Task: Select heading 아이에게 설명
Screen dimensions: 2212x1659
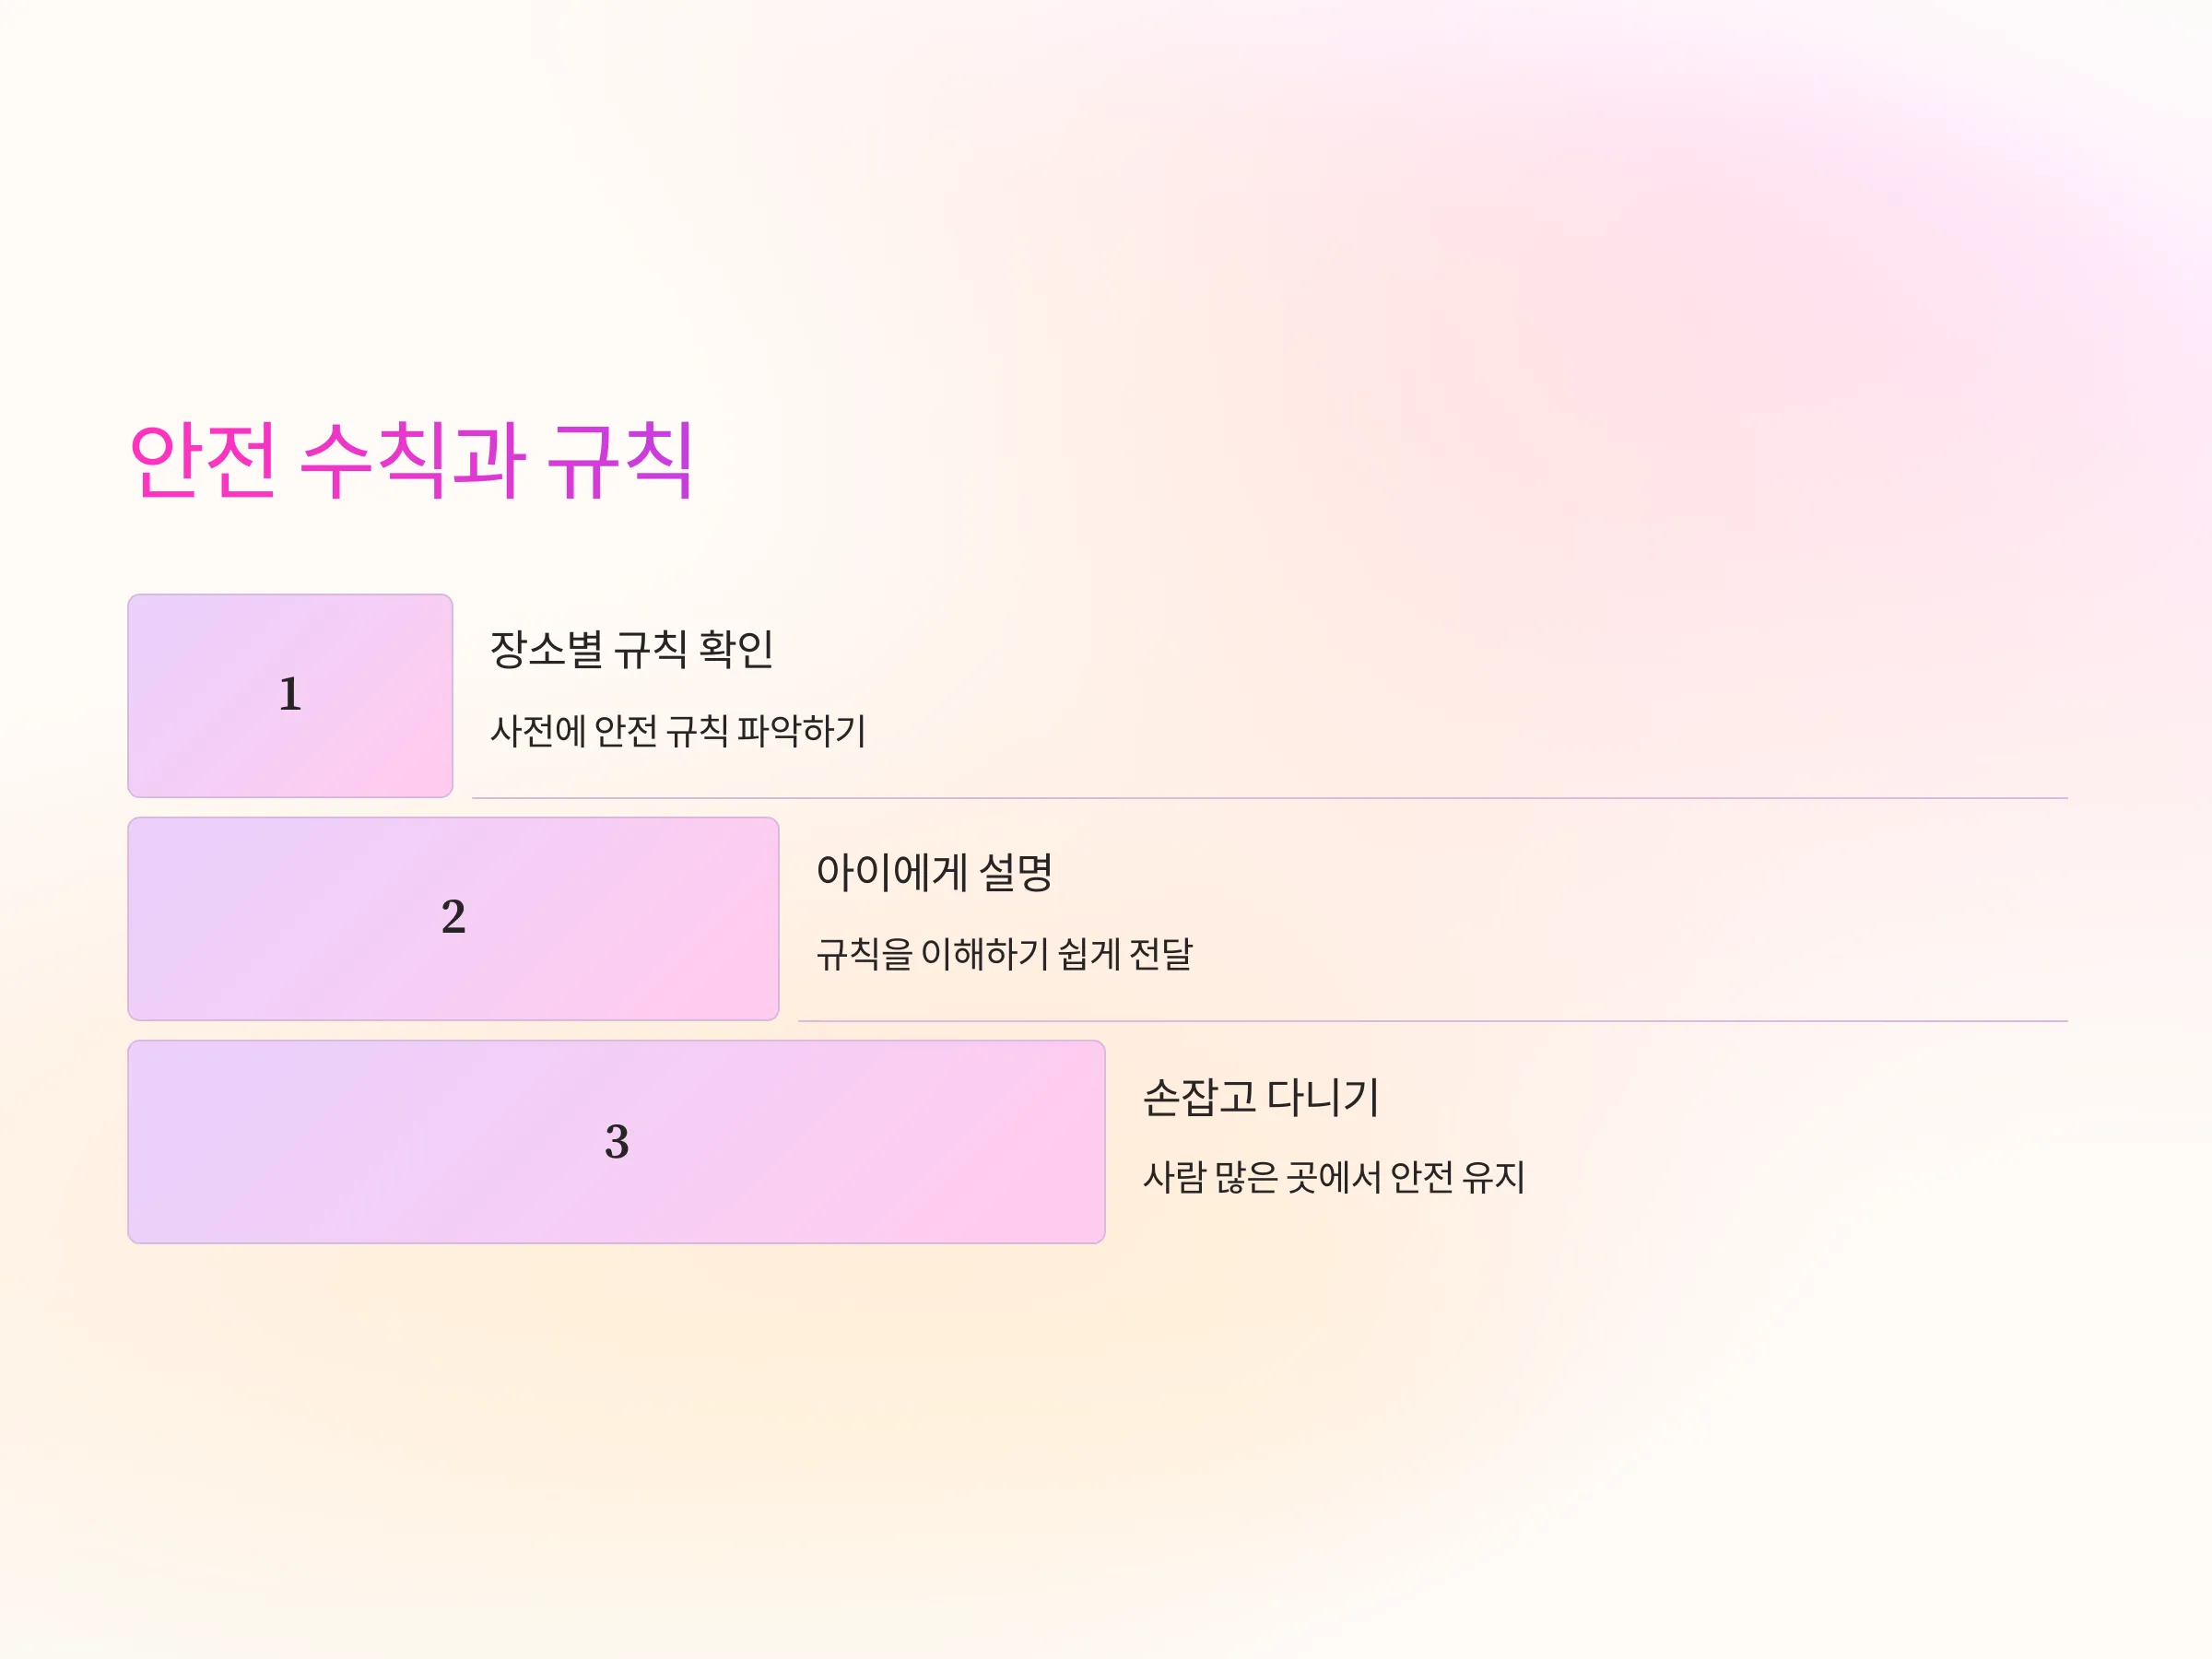Action: click(934, 872)
